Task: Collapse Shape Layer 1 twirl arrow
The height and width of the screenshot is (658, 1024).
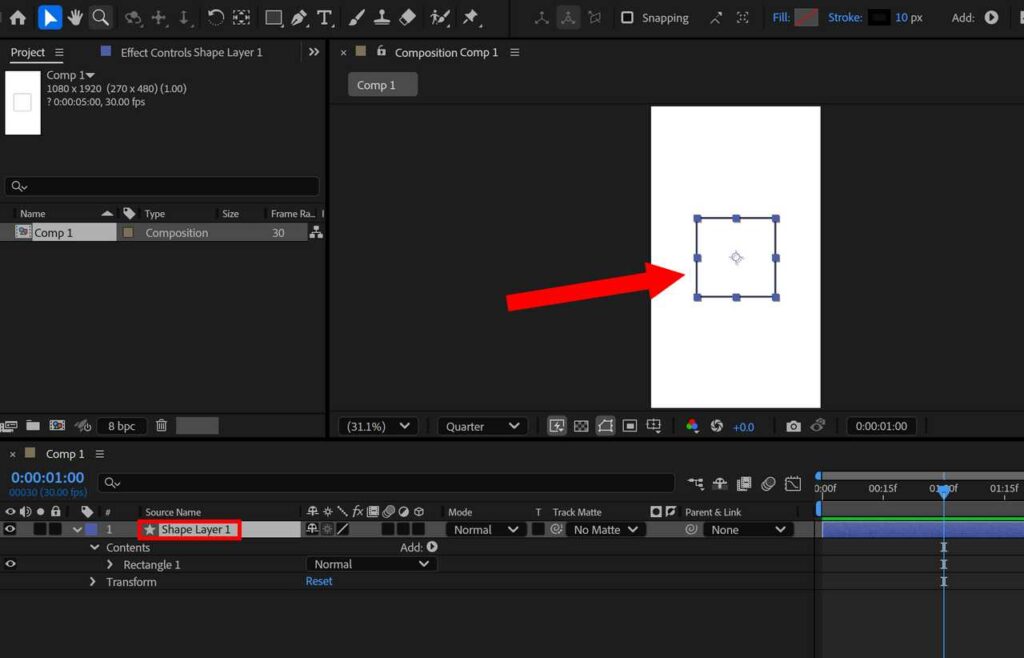Action: (78, 529)
